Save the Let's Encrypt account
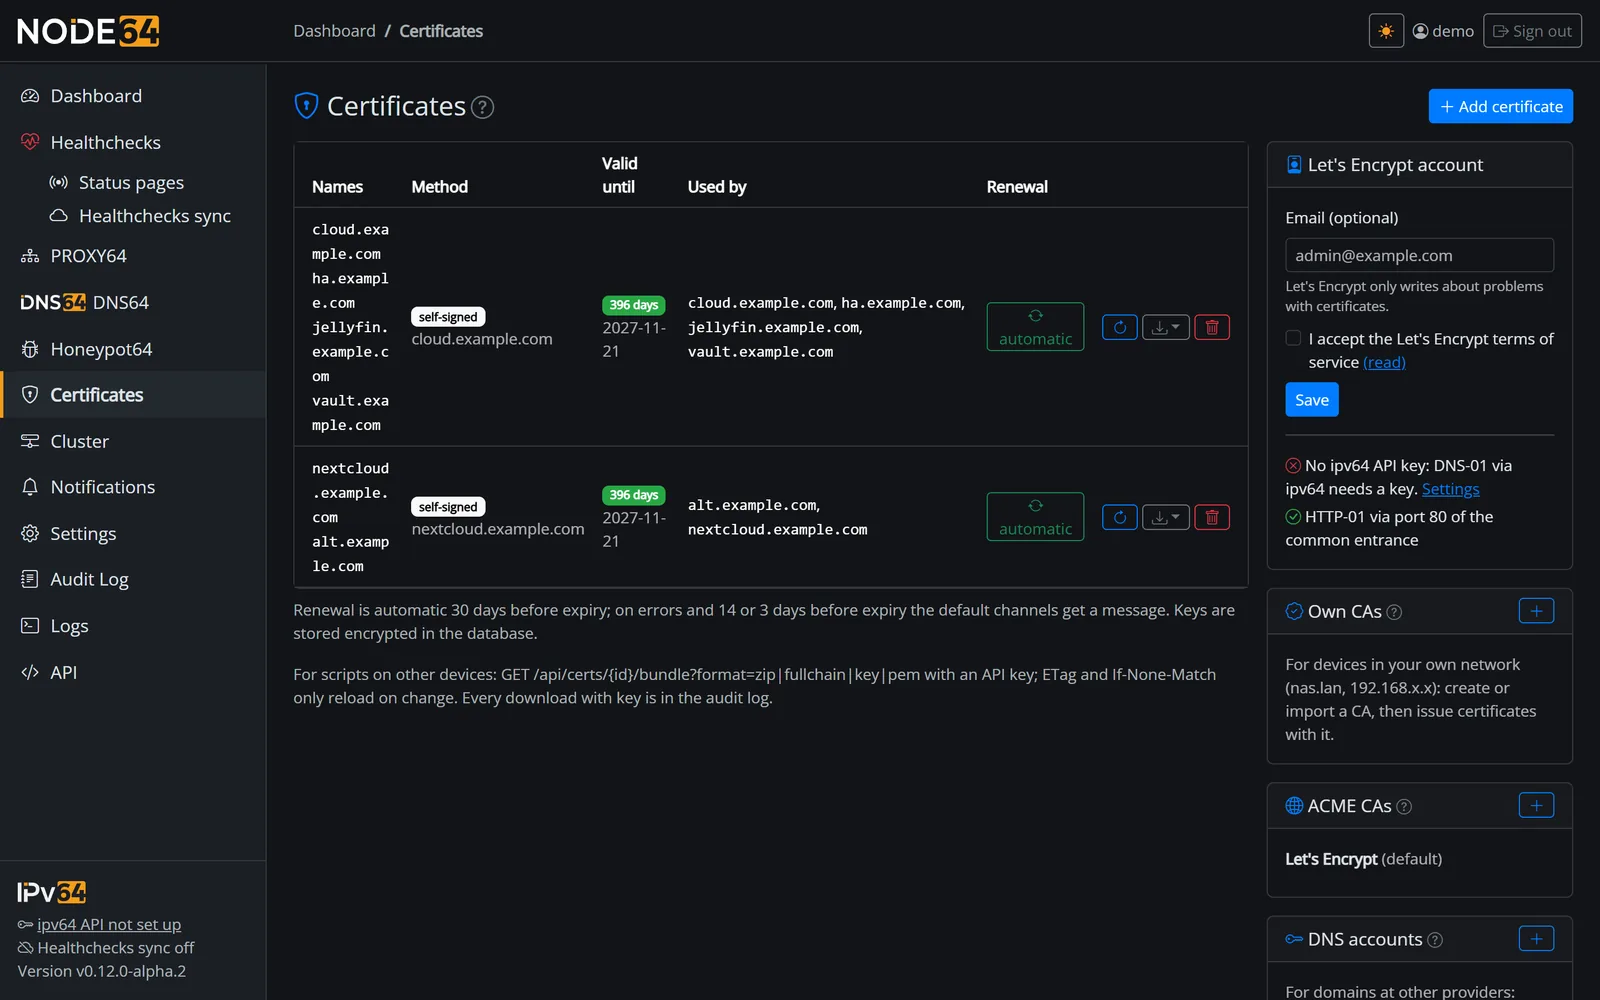 (x=1311, y=400)
